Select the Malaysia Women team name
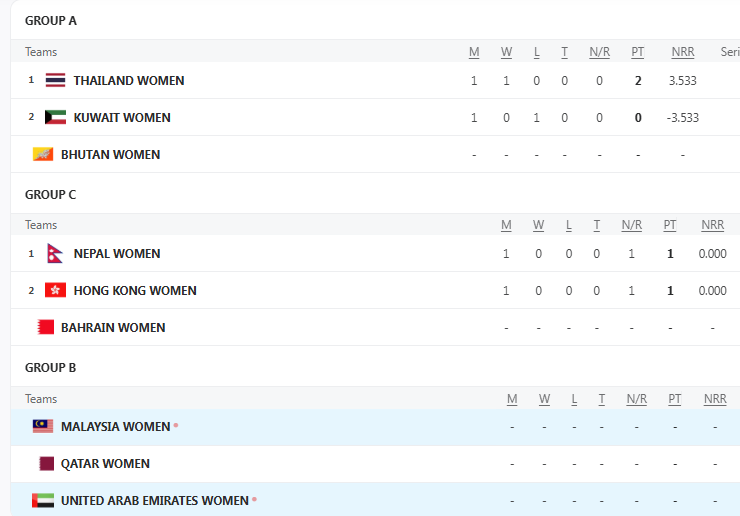The height and width of the screenshot is (516, 740). coord(115,426)
